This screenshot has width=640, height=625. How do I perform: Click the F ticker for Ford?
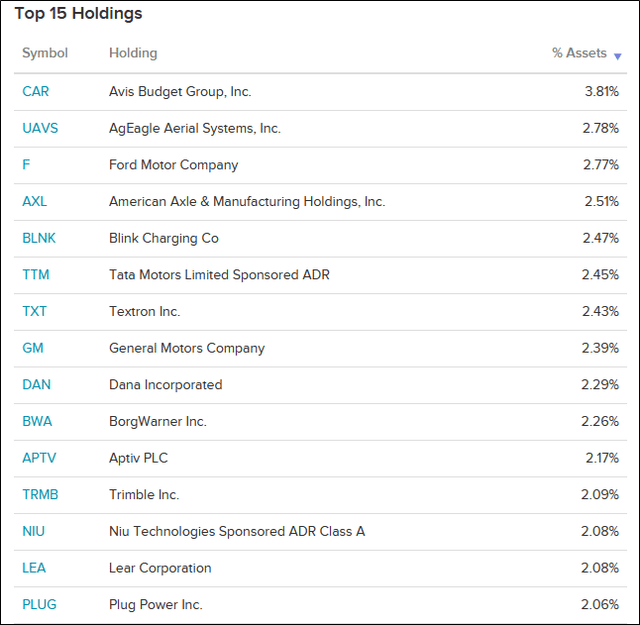(x=26, y=165)
